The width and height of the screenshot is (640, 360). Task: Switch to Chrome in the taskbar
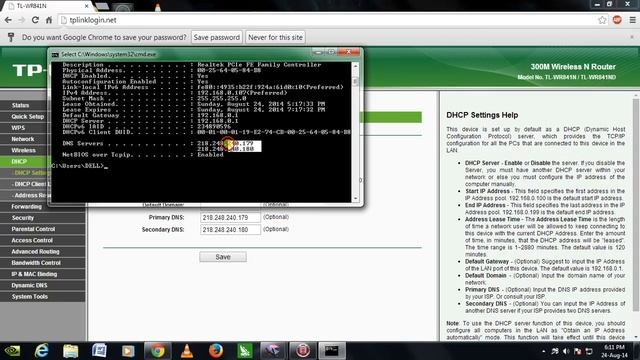(158, 351)
